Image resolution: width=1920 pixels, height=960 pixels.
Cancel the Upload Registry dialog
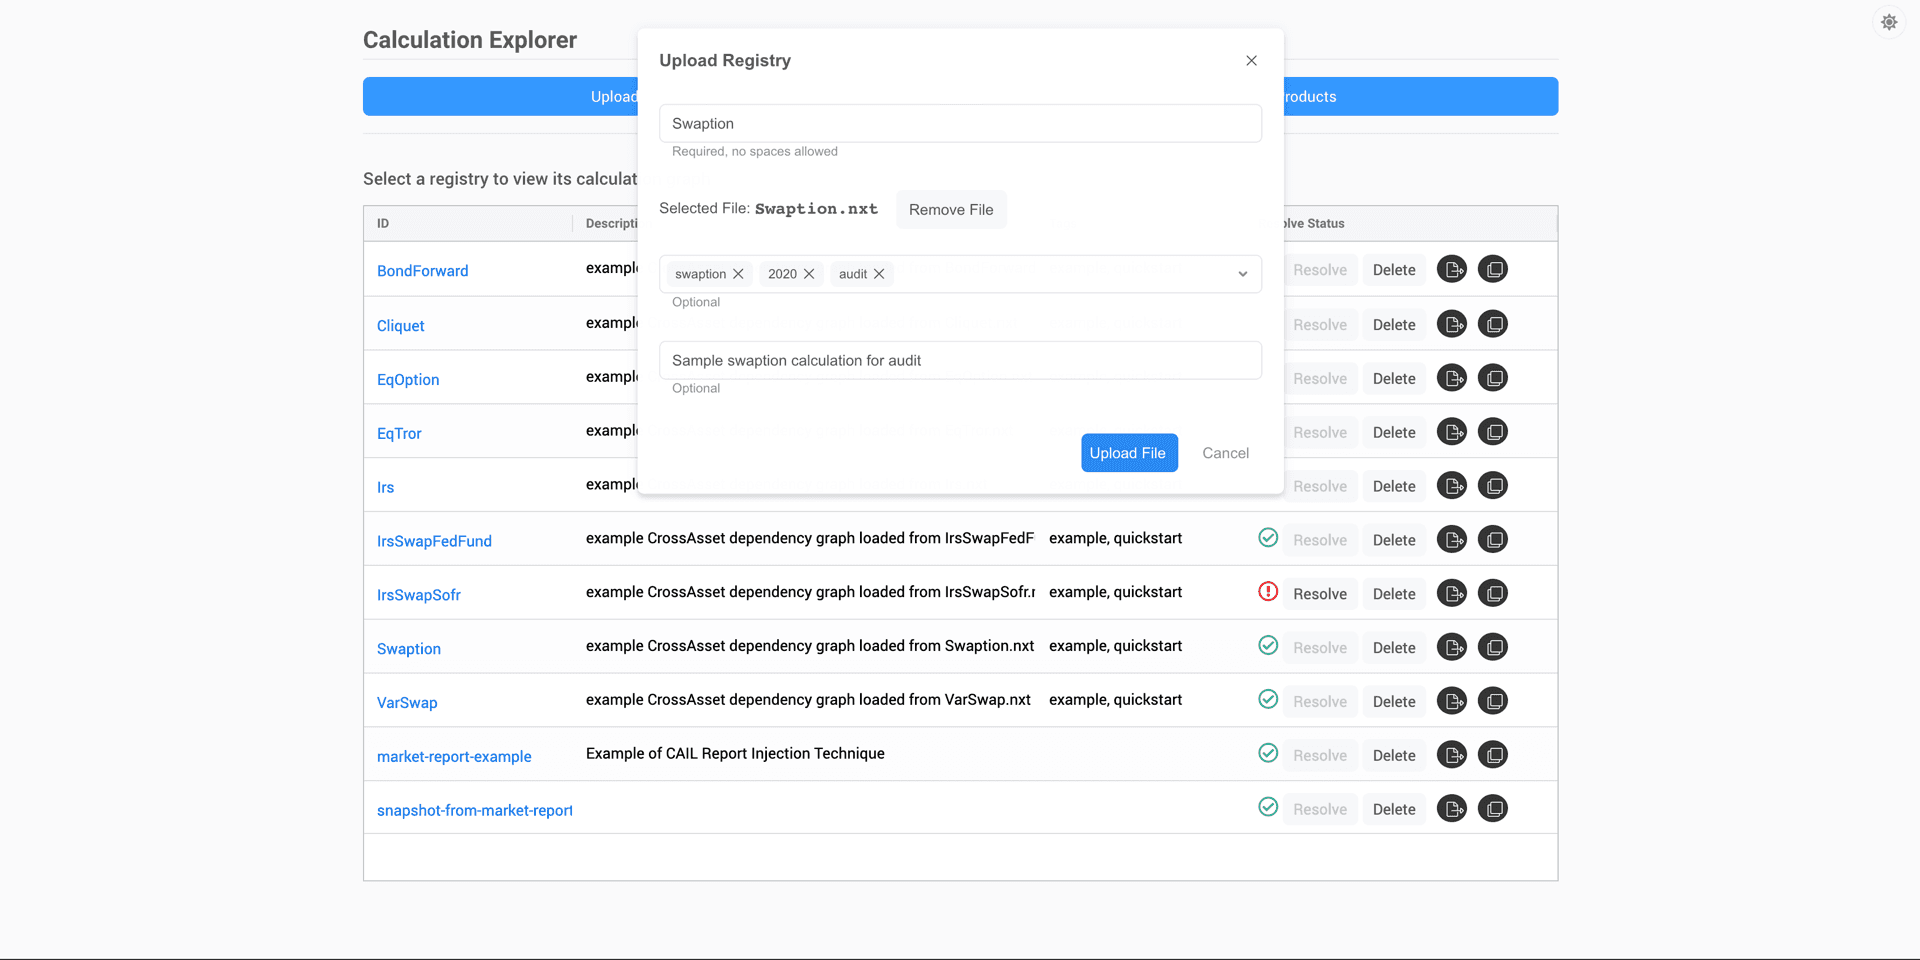coord(1225,452)
